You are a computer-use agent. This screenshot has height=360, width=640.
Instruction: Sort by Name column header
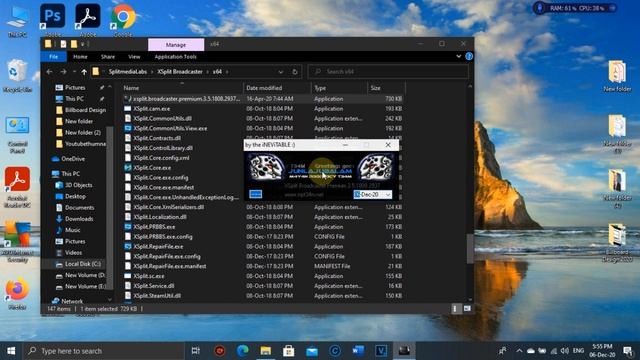(x=182, y=88)
